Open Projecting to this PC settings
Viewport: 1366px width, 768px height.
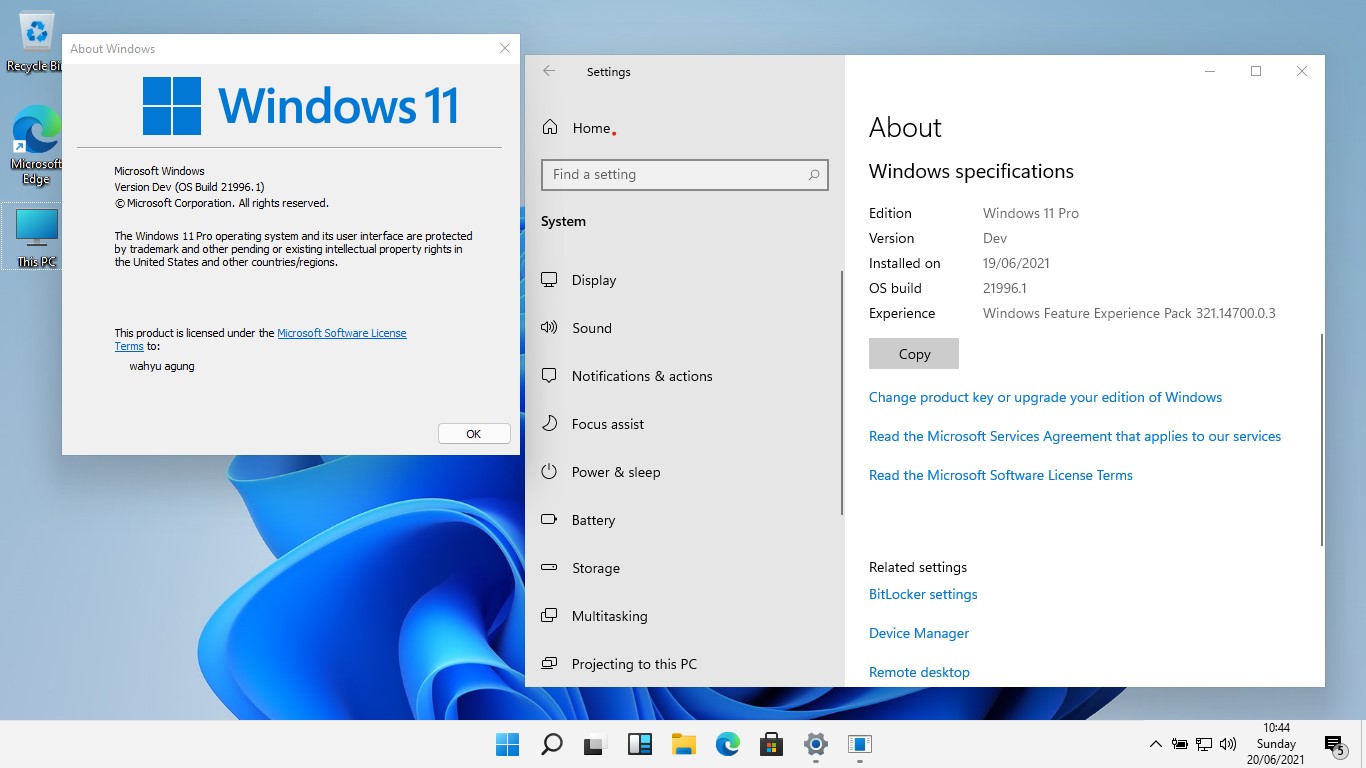[683, 664]
